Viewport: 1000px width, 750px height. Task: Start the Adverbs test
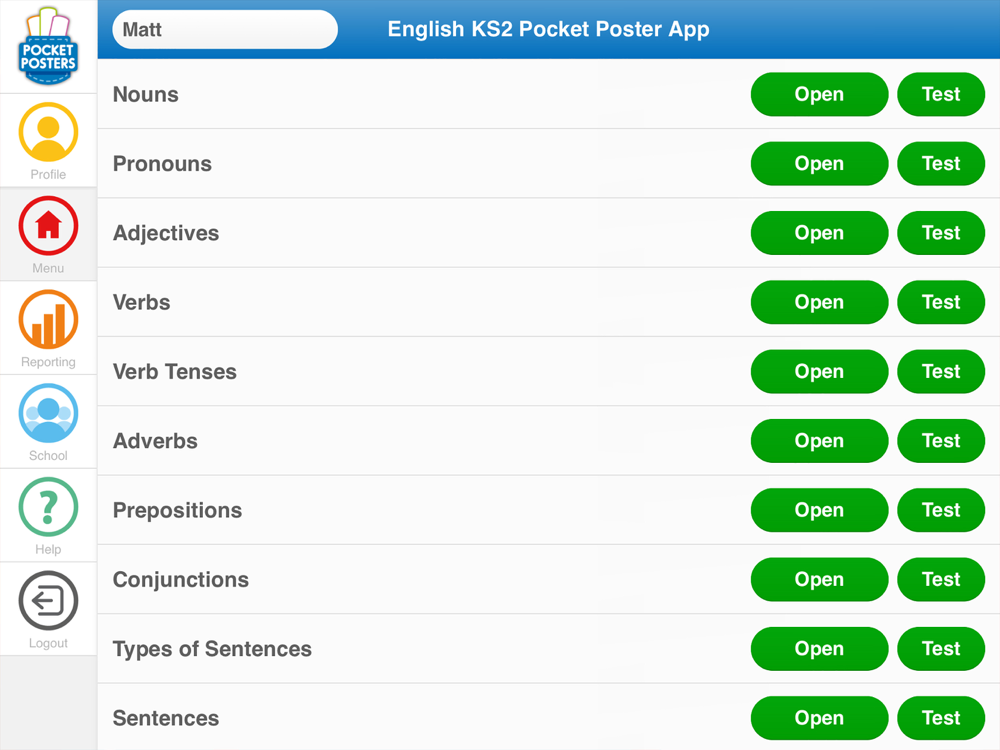[x=941, y=441]
